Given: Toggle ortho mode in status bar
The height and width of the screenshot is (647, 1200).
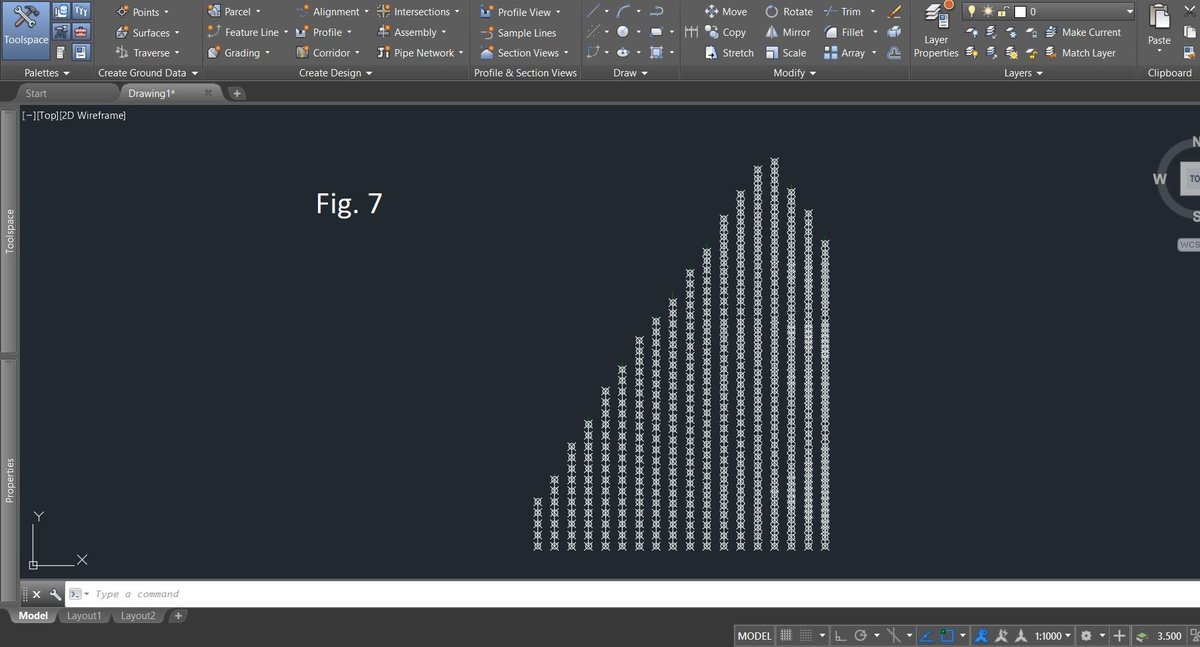Looking at the screenshot, I should pyautogui.click(x=840, y=636).
